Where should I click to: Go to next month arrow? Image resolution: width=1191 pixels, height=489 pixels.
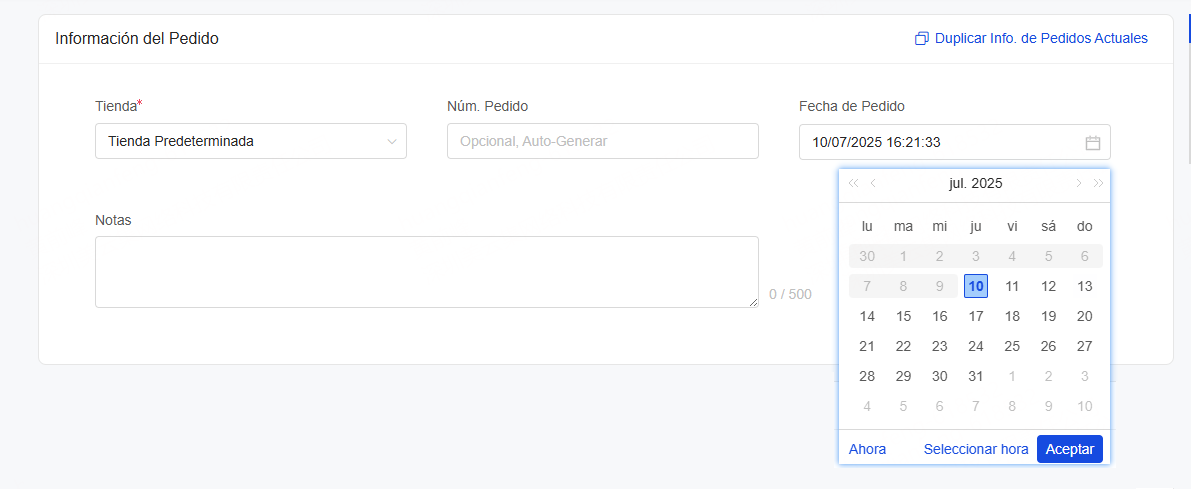tap(1078, 183)
